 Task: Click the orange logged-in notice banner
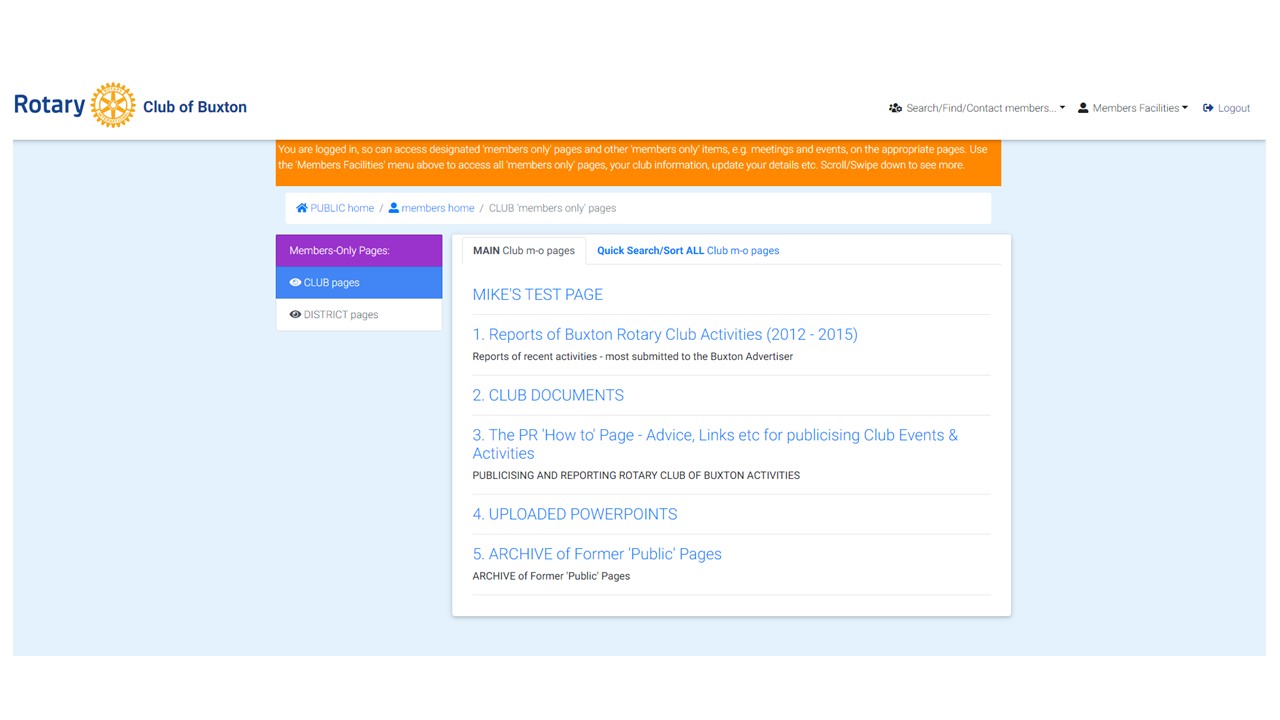(638, 163)
